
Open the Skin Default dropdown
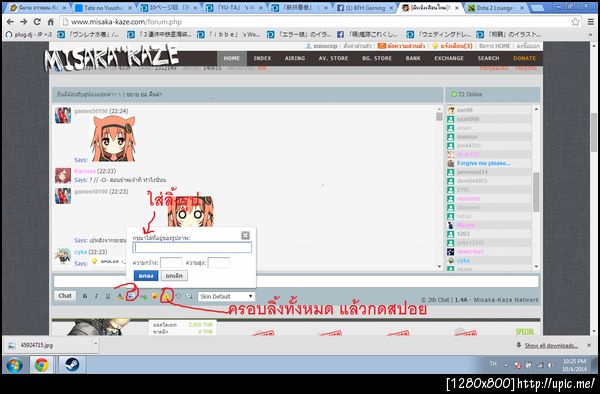point(226,296)
